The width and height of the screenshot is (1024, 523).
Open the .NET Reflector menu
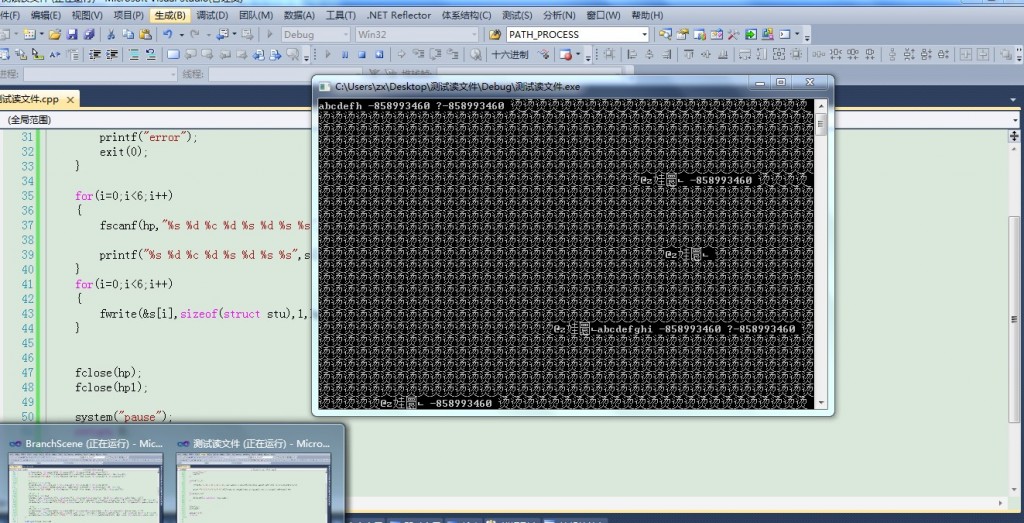coord(398,14)
